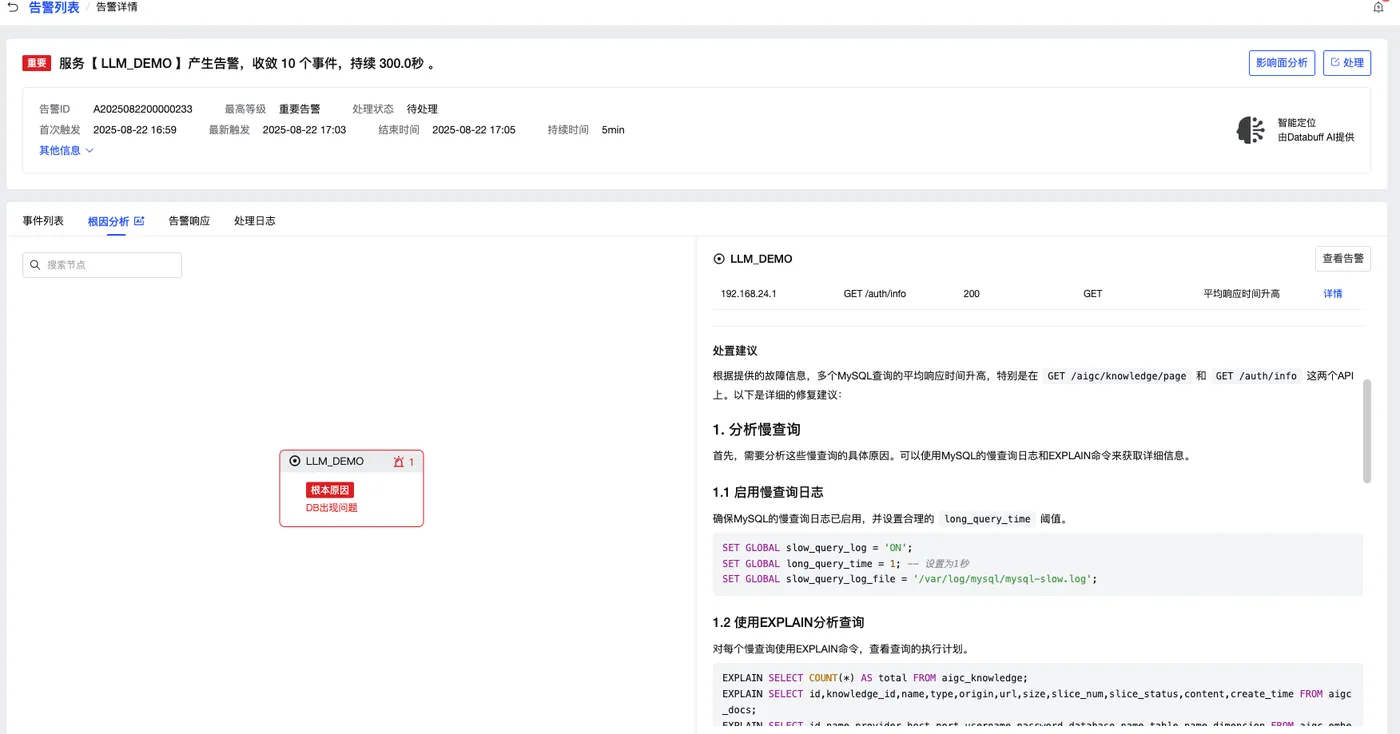This screenshot has height=734, width=1400.
Task: Click the 1.2 使用EXPLAIN分析查询 heading
Action: click(x=789, y=622)
